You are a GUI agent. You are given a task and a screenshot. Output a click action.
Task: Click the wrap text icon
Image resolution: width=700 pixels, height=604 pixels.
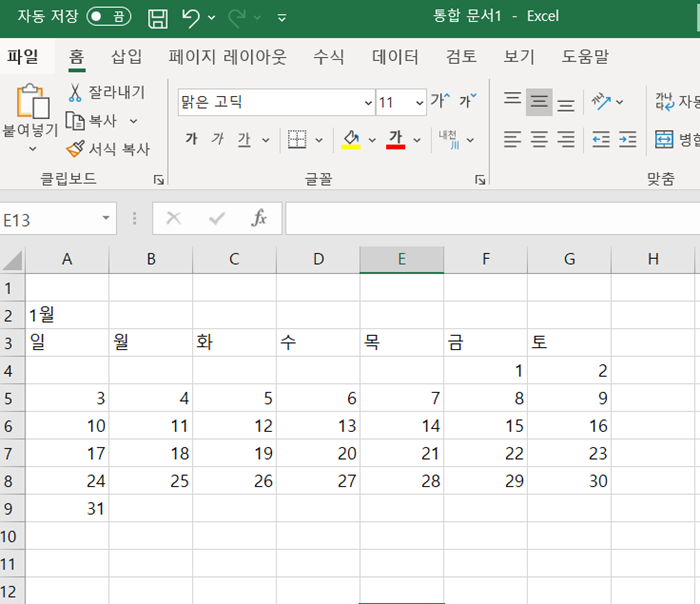pyautogui.click(x=665, y=101)
